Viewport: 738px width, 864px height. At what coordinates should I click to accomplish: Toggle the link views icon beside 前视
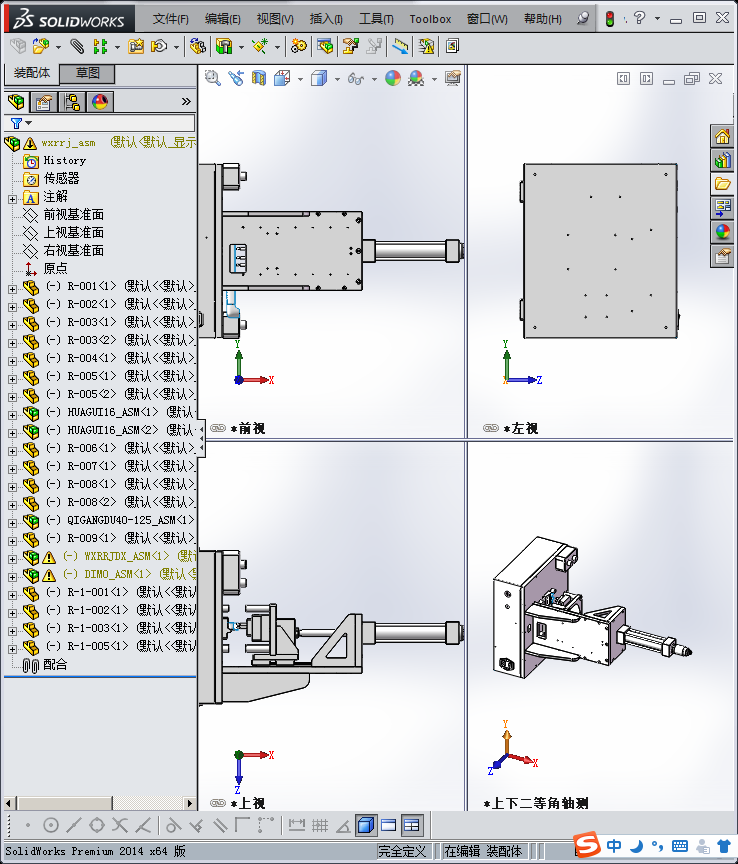(x=218, y=428)
